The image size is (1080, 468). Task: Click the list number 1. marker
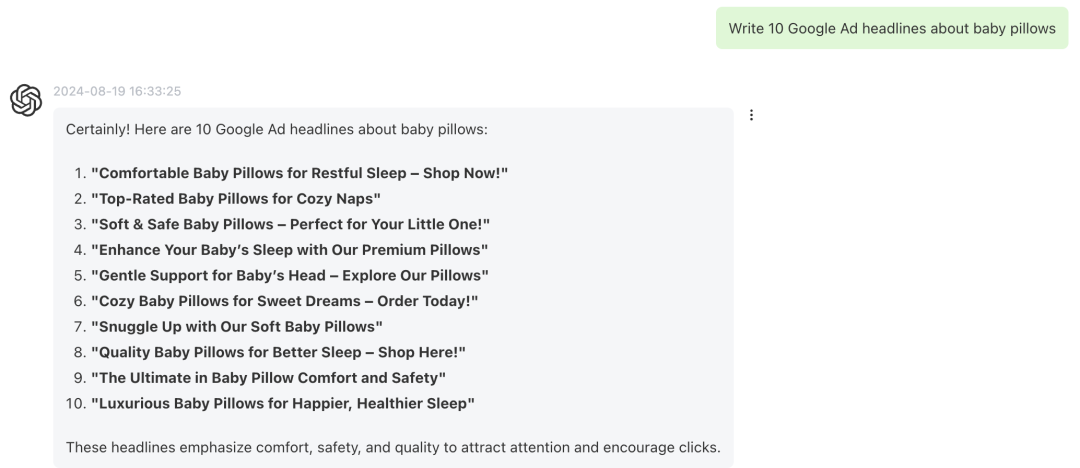(79, 173)
